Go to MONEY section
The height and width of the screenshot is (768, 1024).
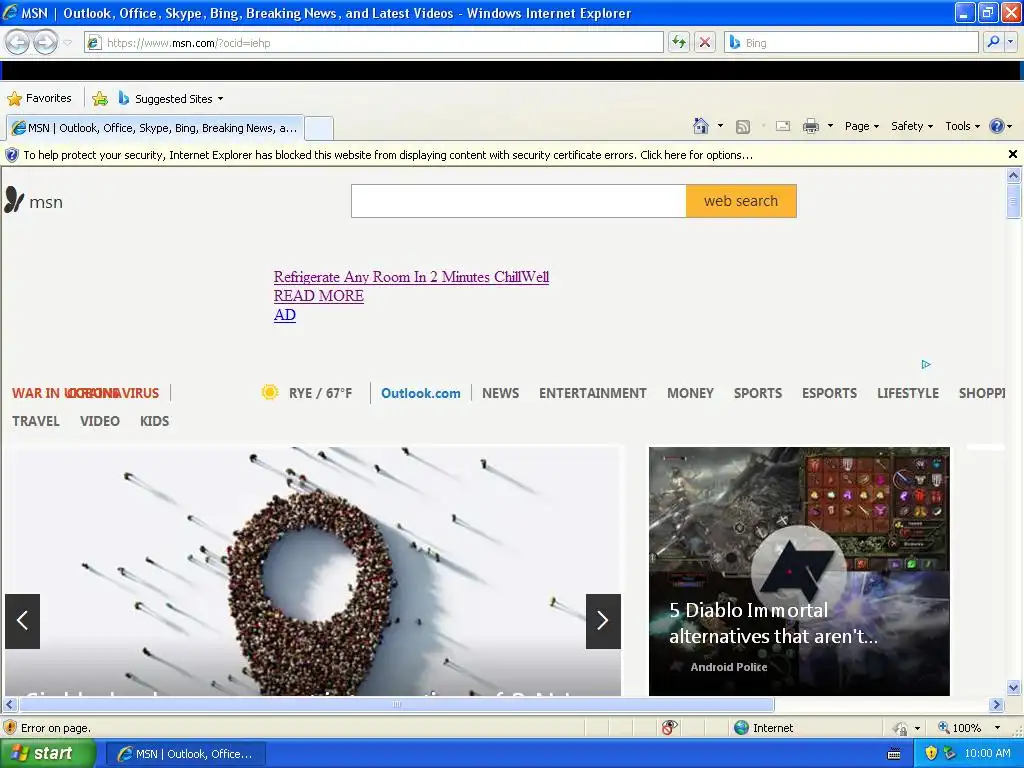tap(690, 393)
